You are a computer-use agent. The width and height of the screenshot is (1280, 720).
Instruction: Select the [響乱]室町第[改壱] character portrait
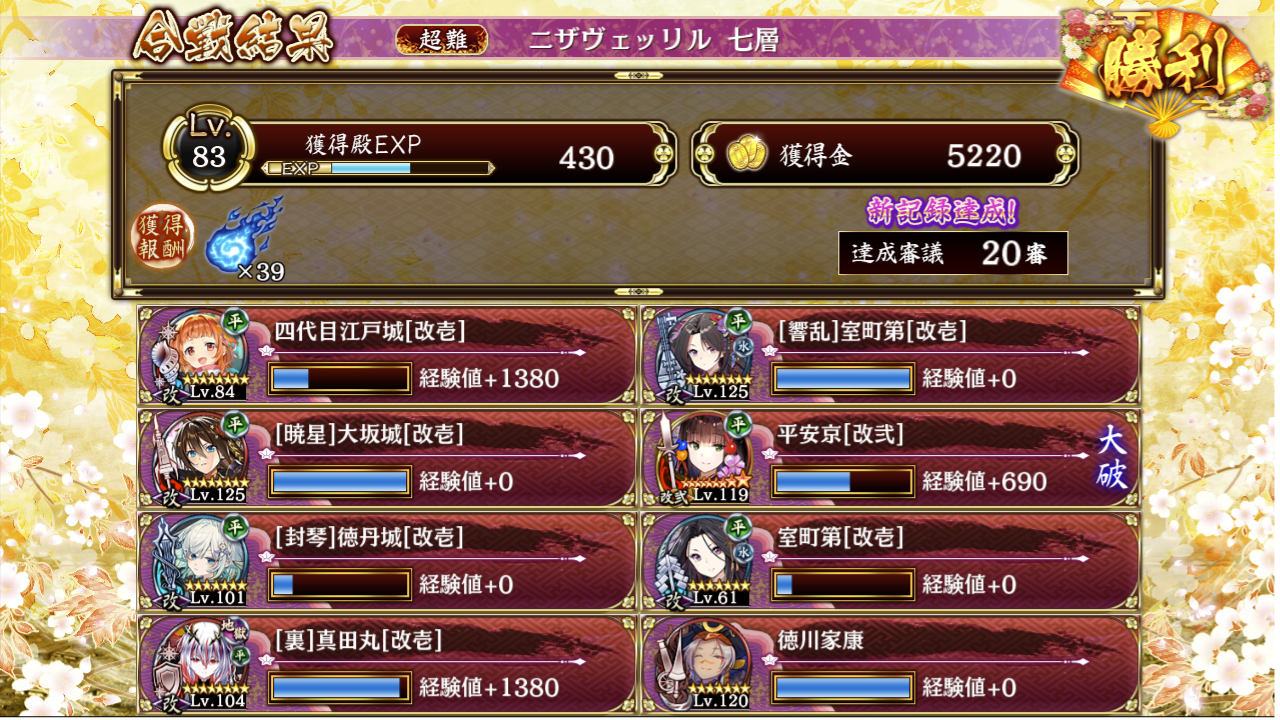click(x=706, y=354)
